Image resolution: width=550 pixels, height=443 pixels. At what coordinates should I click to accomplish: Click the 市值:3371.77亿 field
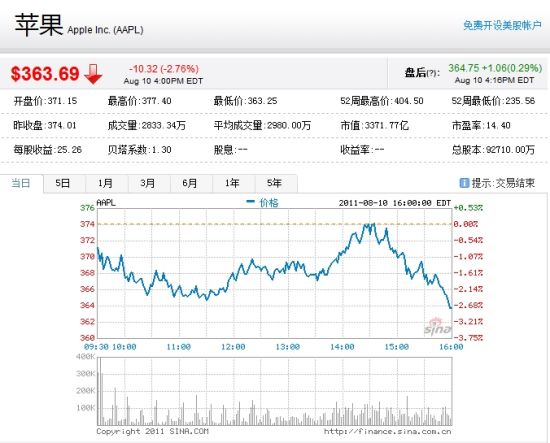click(375, 125)
